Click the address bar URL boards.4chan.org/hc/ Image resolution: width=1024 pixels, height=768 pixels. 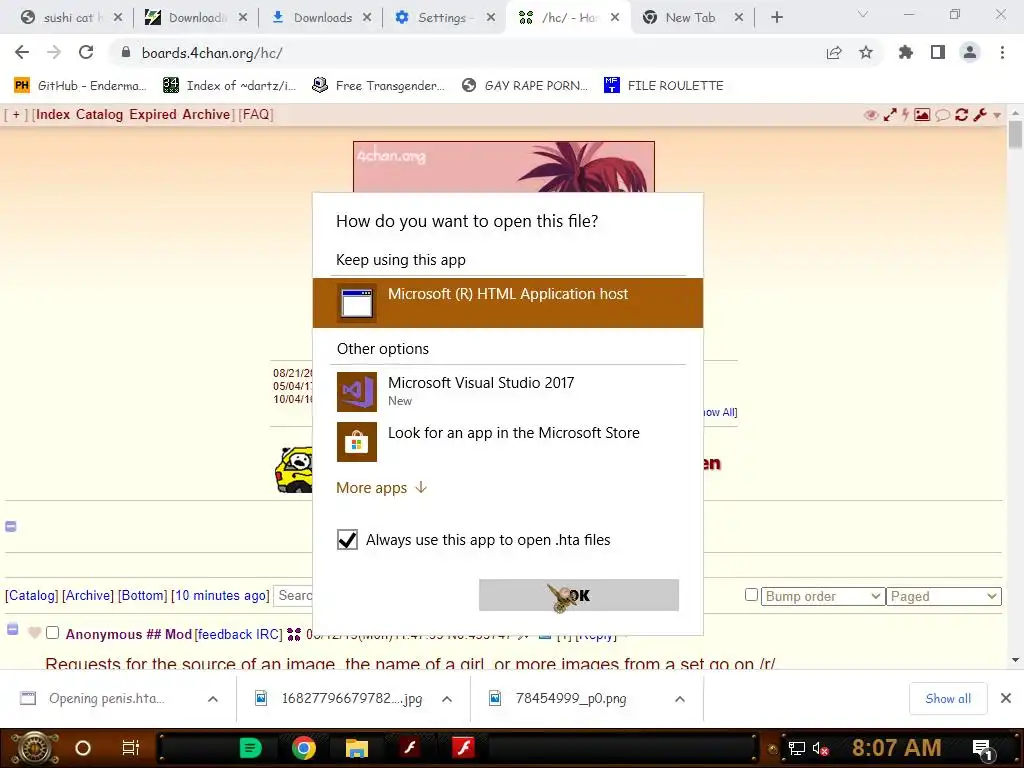pyautogui.click(x=212, y=53)
